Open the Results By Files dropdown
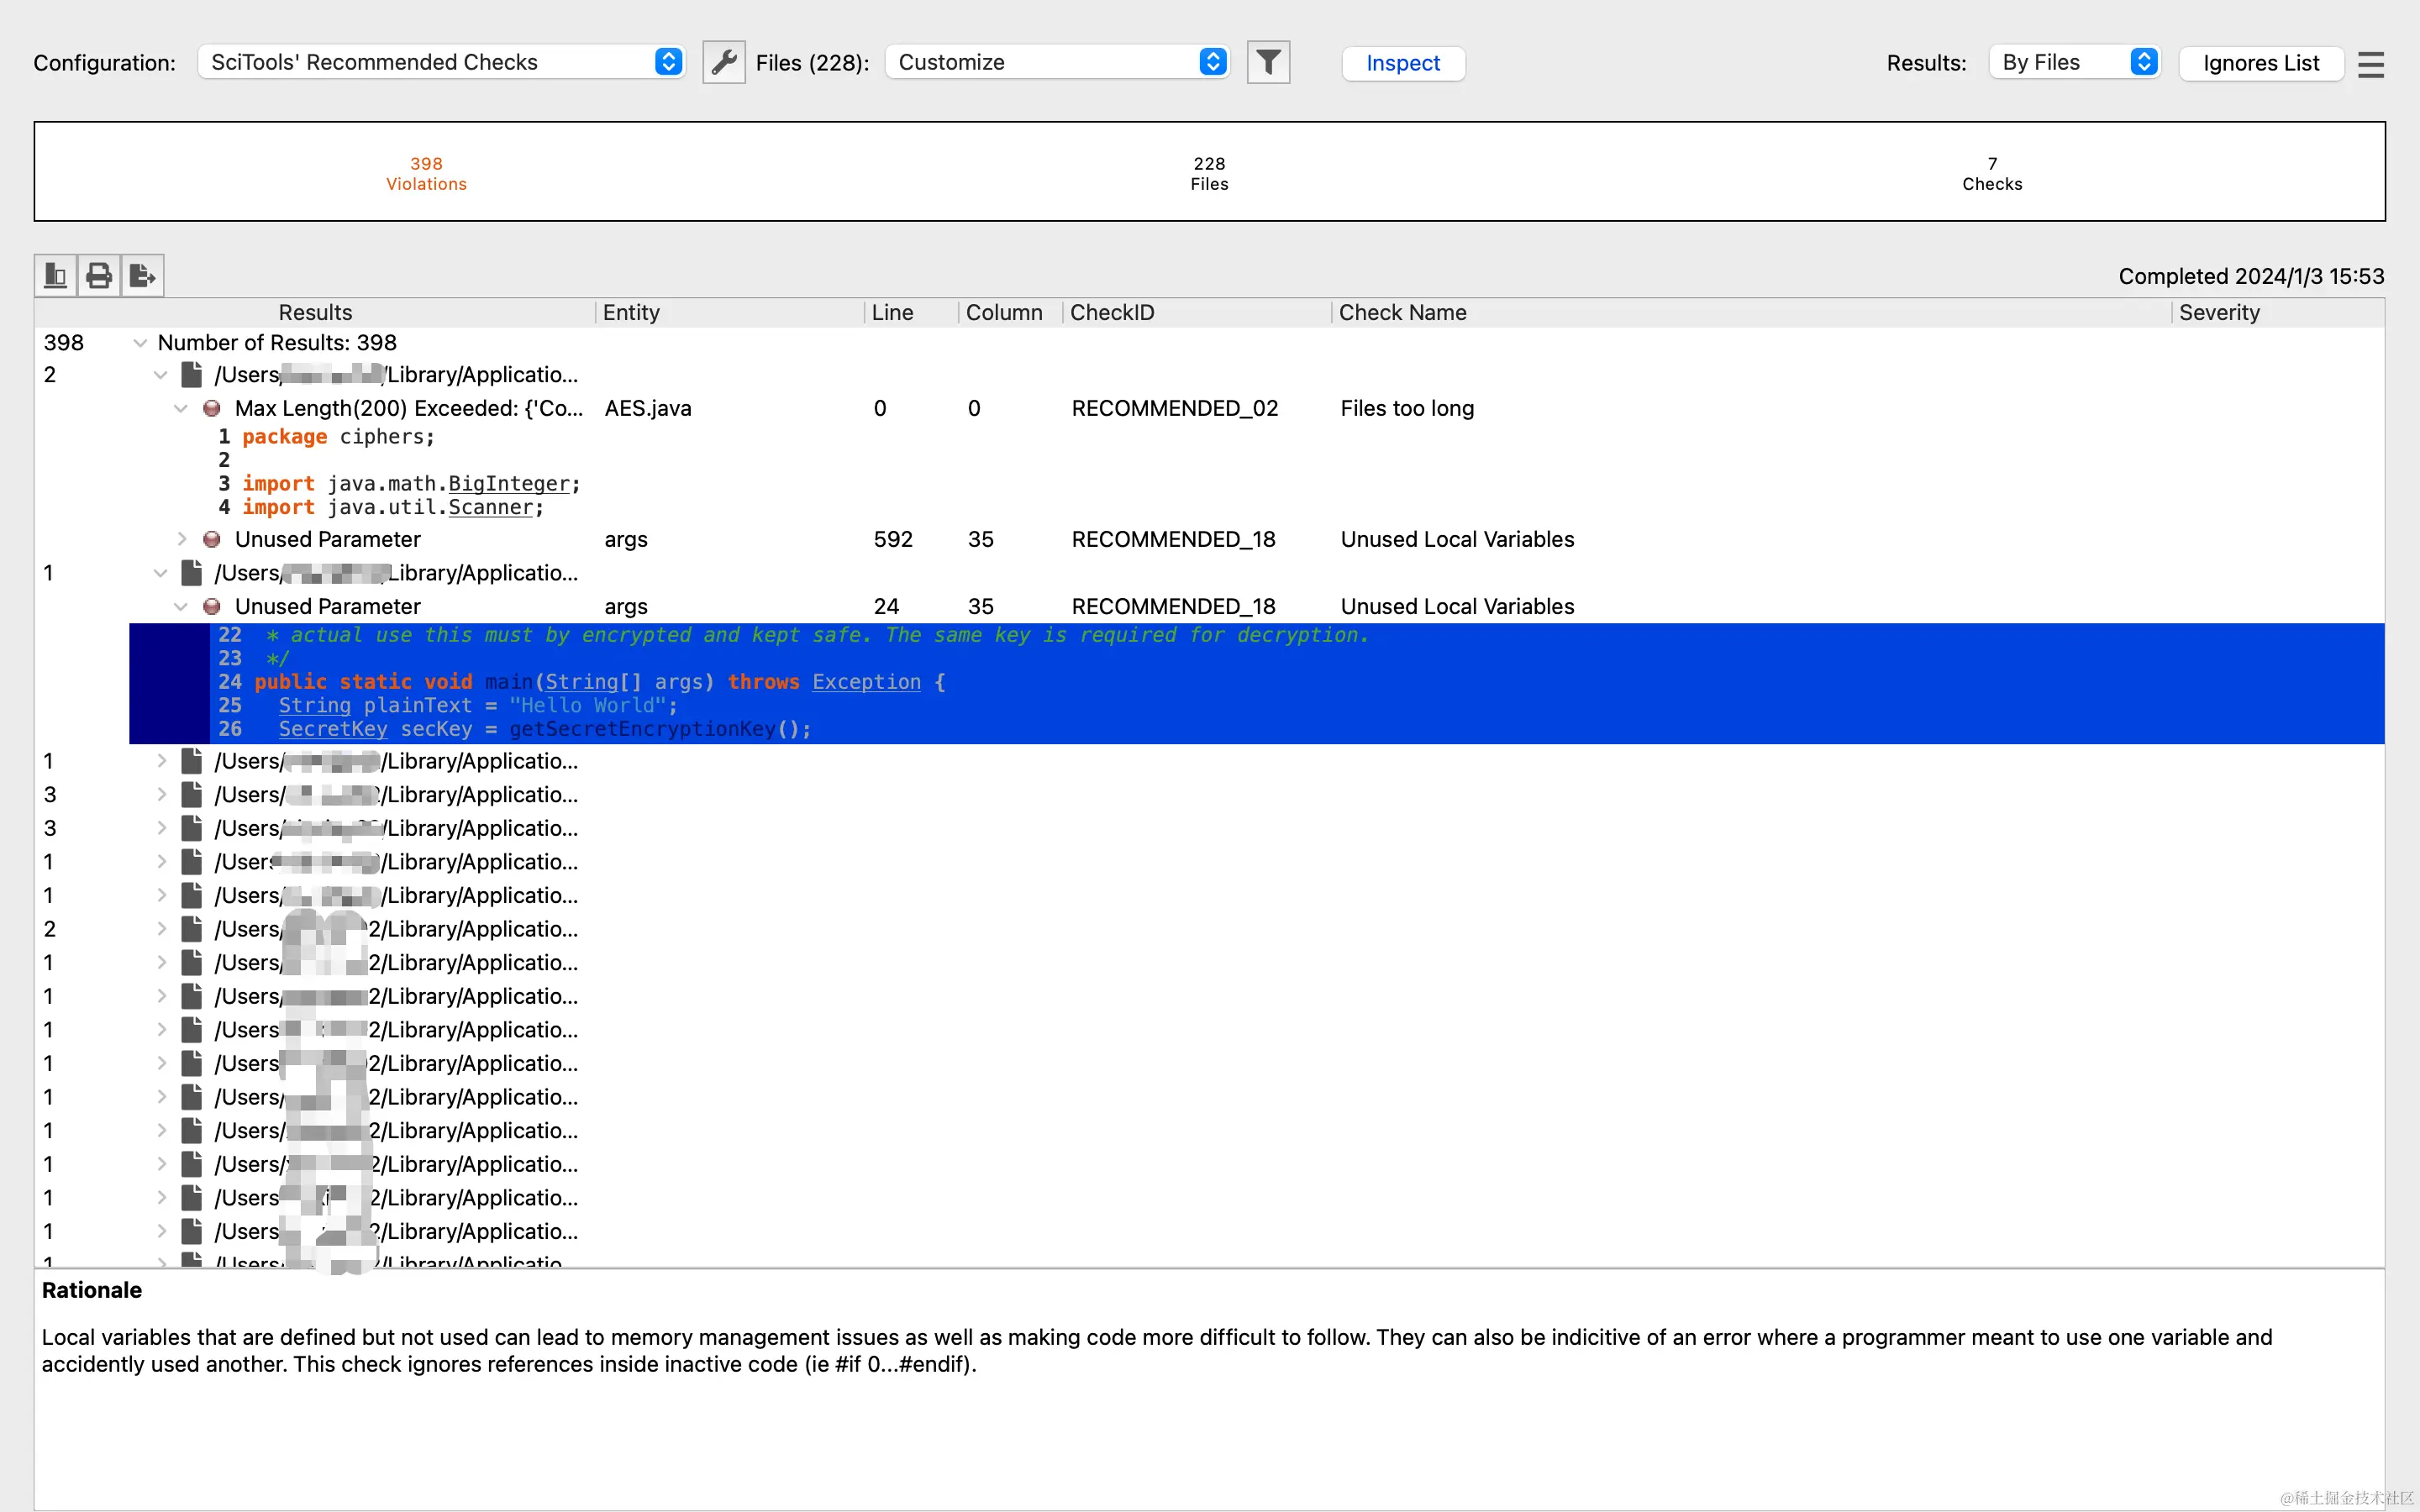The width and height of the screenshot is (2420, 1512). coord(2075,62)
